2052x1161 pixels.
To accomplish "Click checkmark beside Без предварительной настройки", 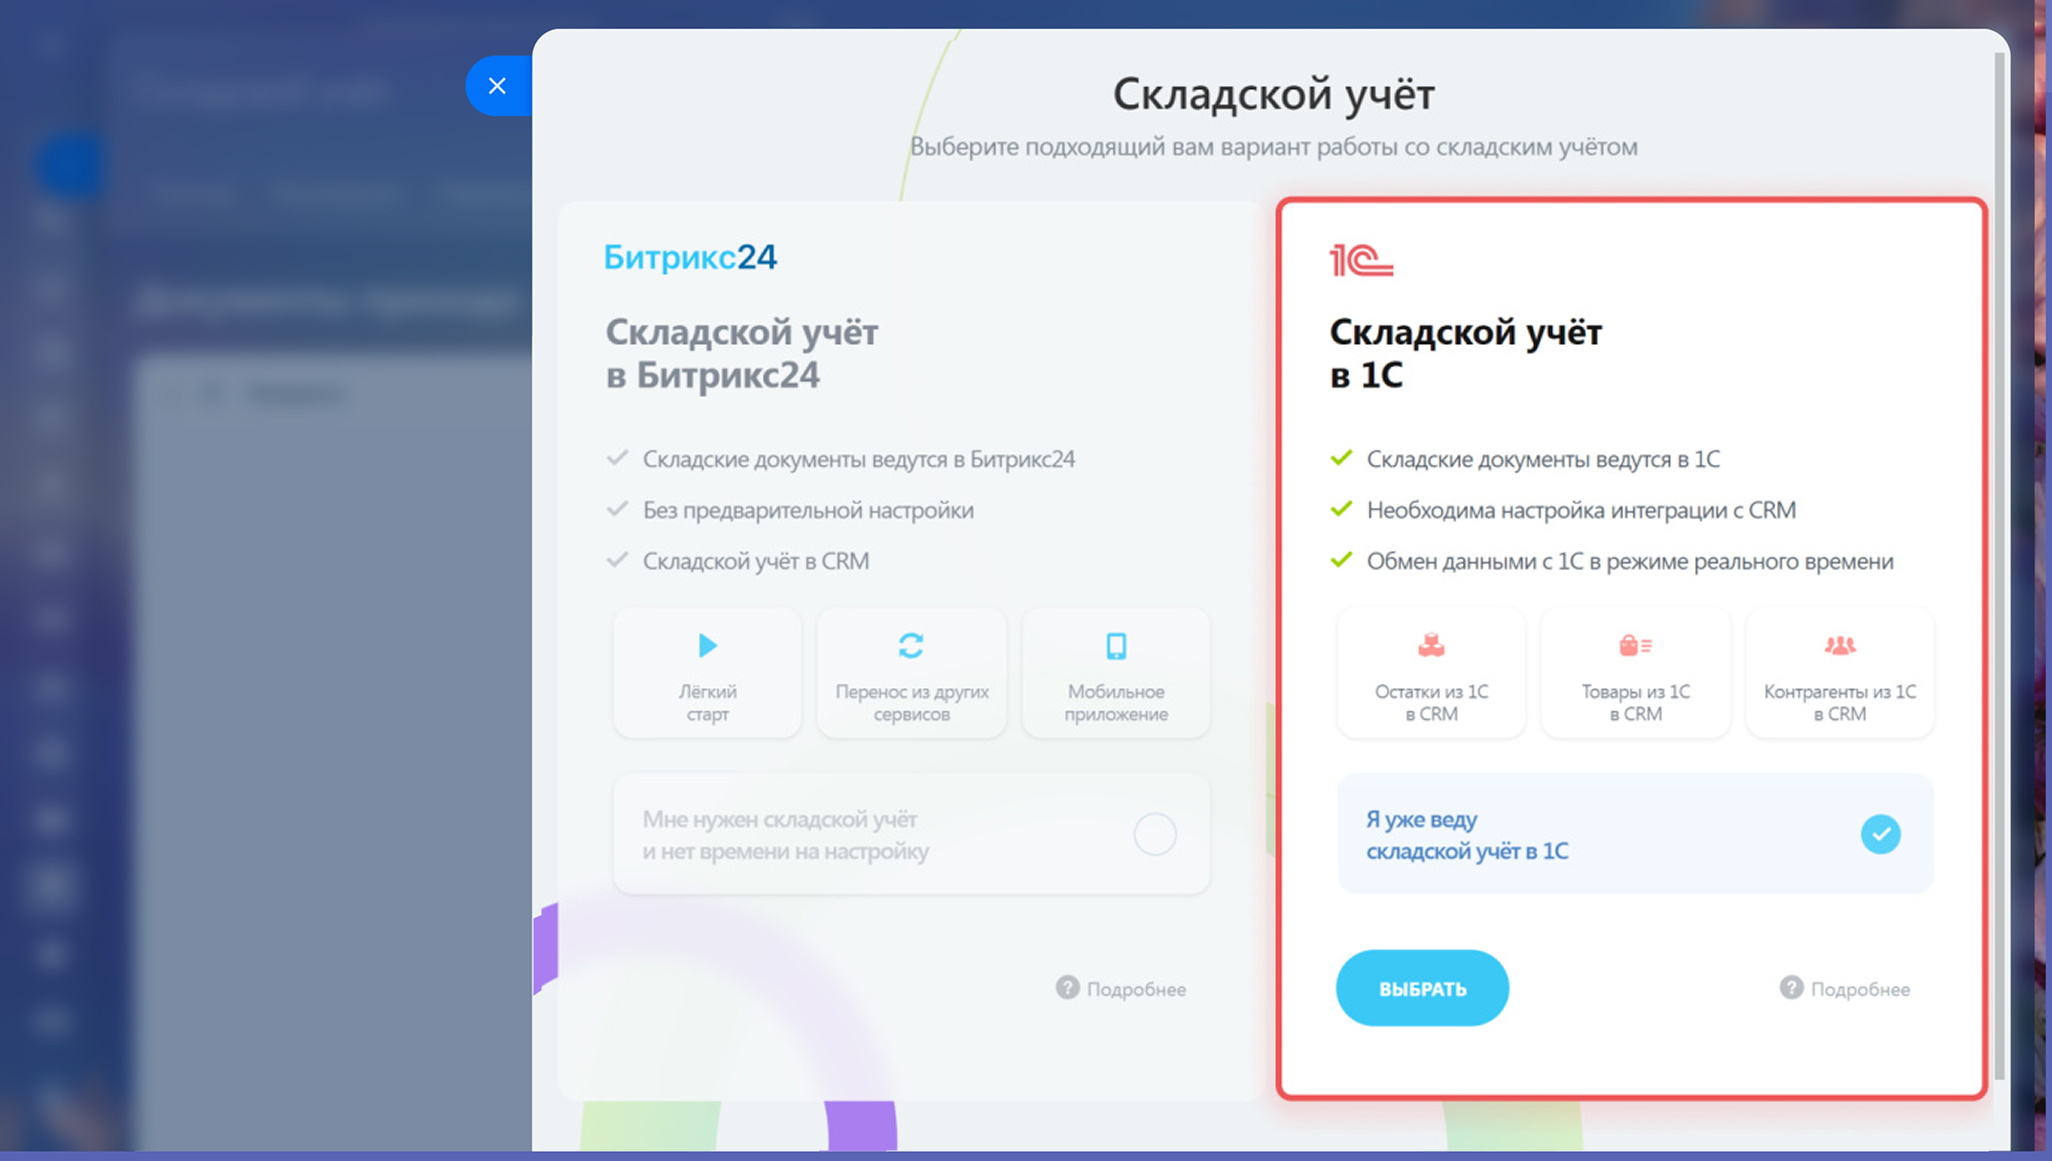I will (617, 509).
